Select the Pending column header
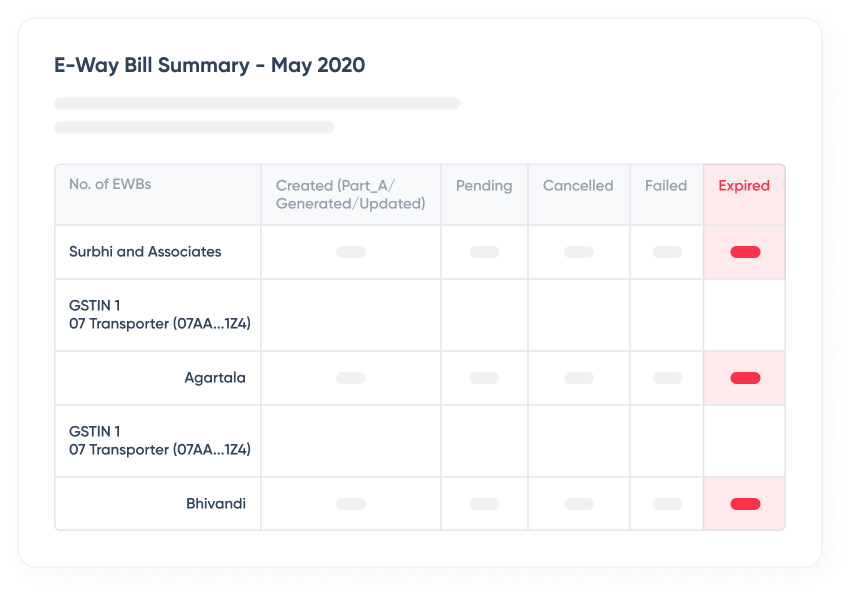Viewport: 850px width, 596px height. tap(484, 186)
